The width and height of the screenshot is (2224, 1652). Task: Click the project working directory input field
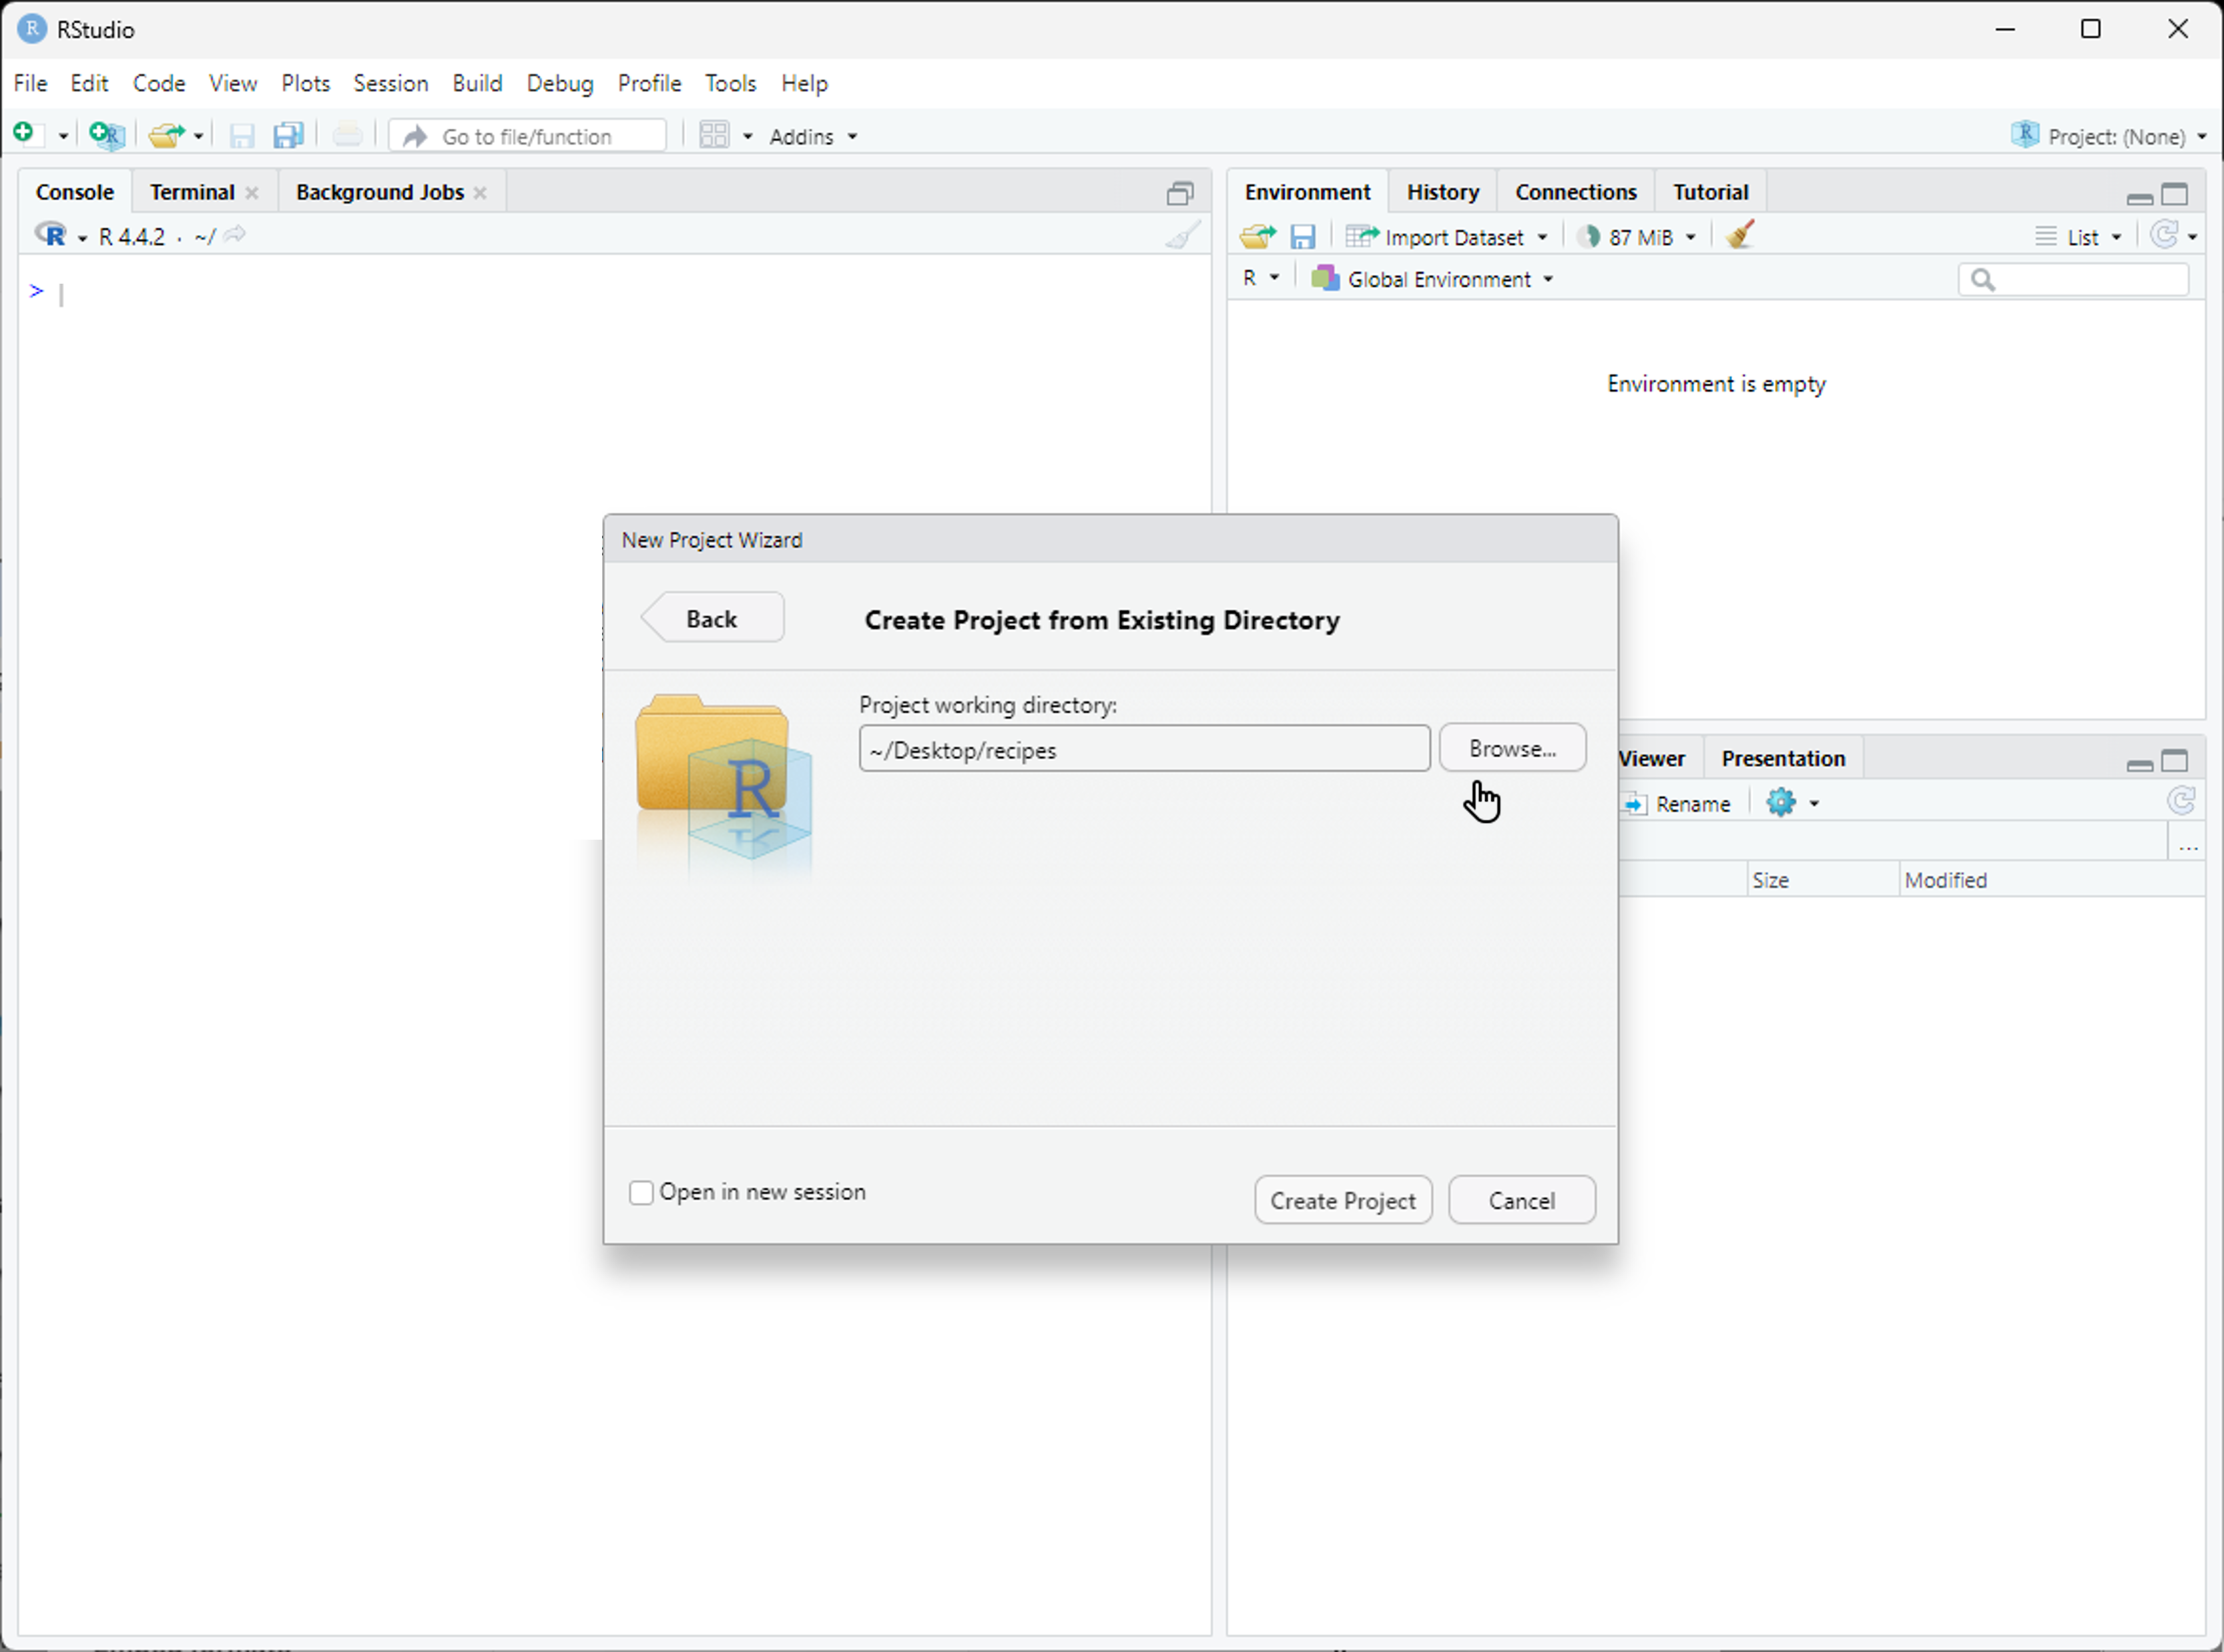[1143, 750]
